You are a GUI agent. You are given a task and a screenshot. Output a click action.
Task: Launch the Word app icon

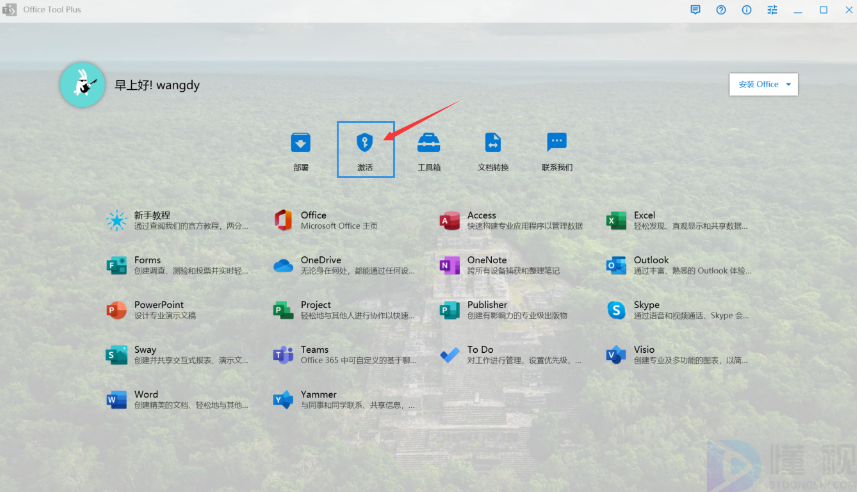click(x=116, y=400)
